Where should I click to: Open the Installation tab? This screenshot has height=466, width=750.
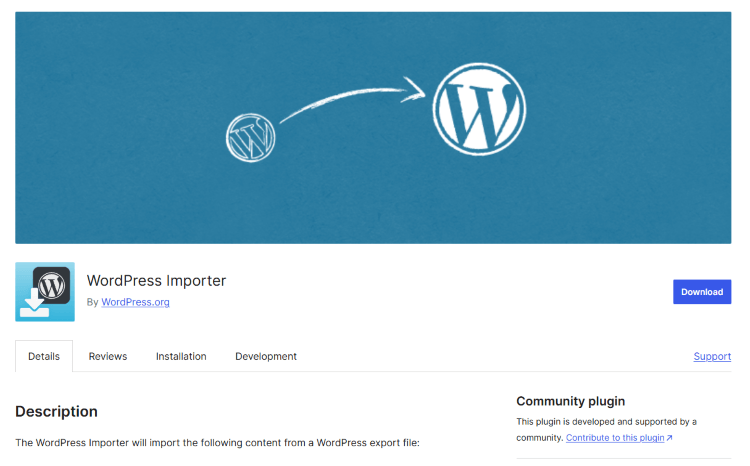tap(181, 356)
